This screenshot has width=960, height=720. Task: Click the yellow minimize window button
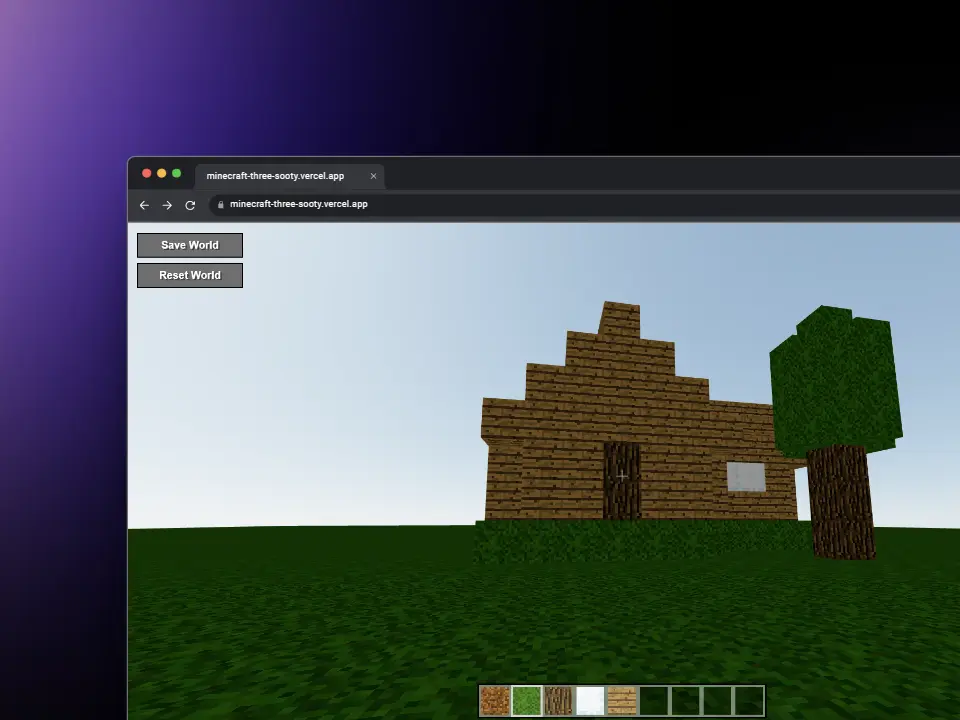[162, 173]
